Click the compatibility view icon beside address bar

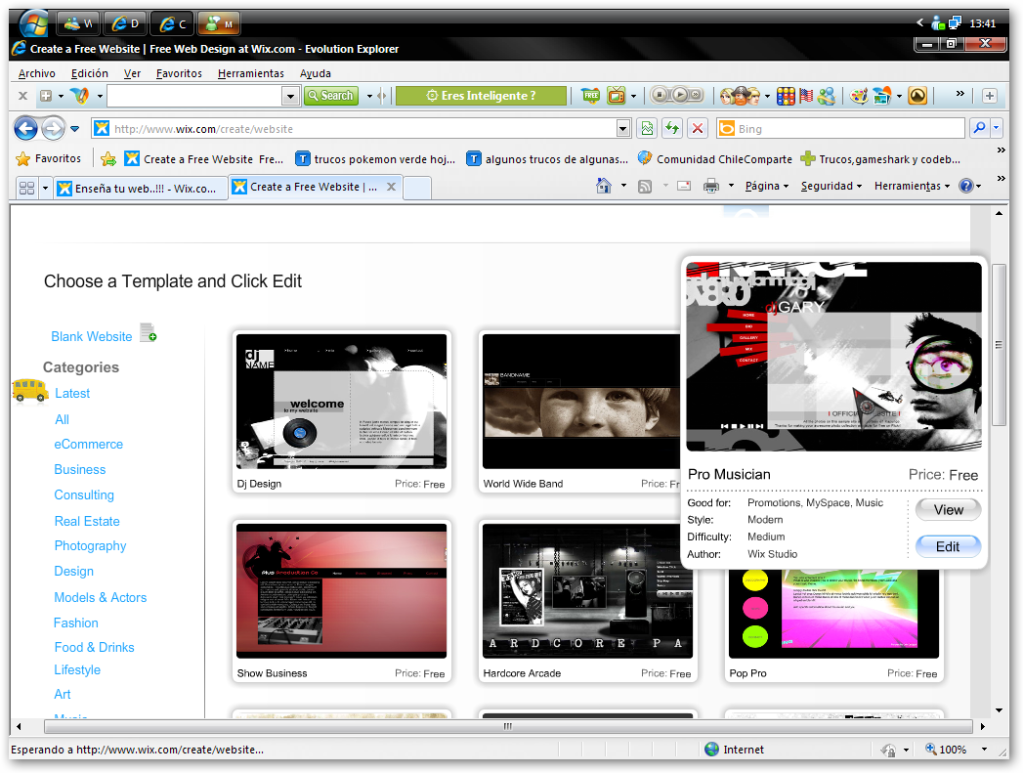click(647, 129)
